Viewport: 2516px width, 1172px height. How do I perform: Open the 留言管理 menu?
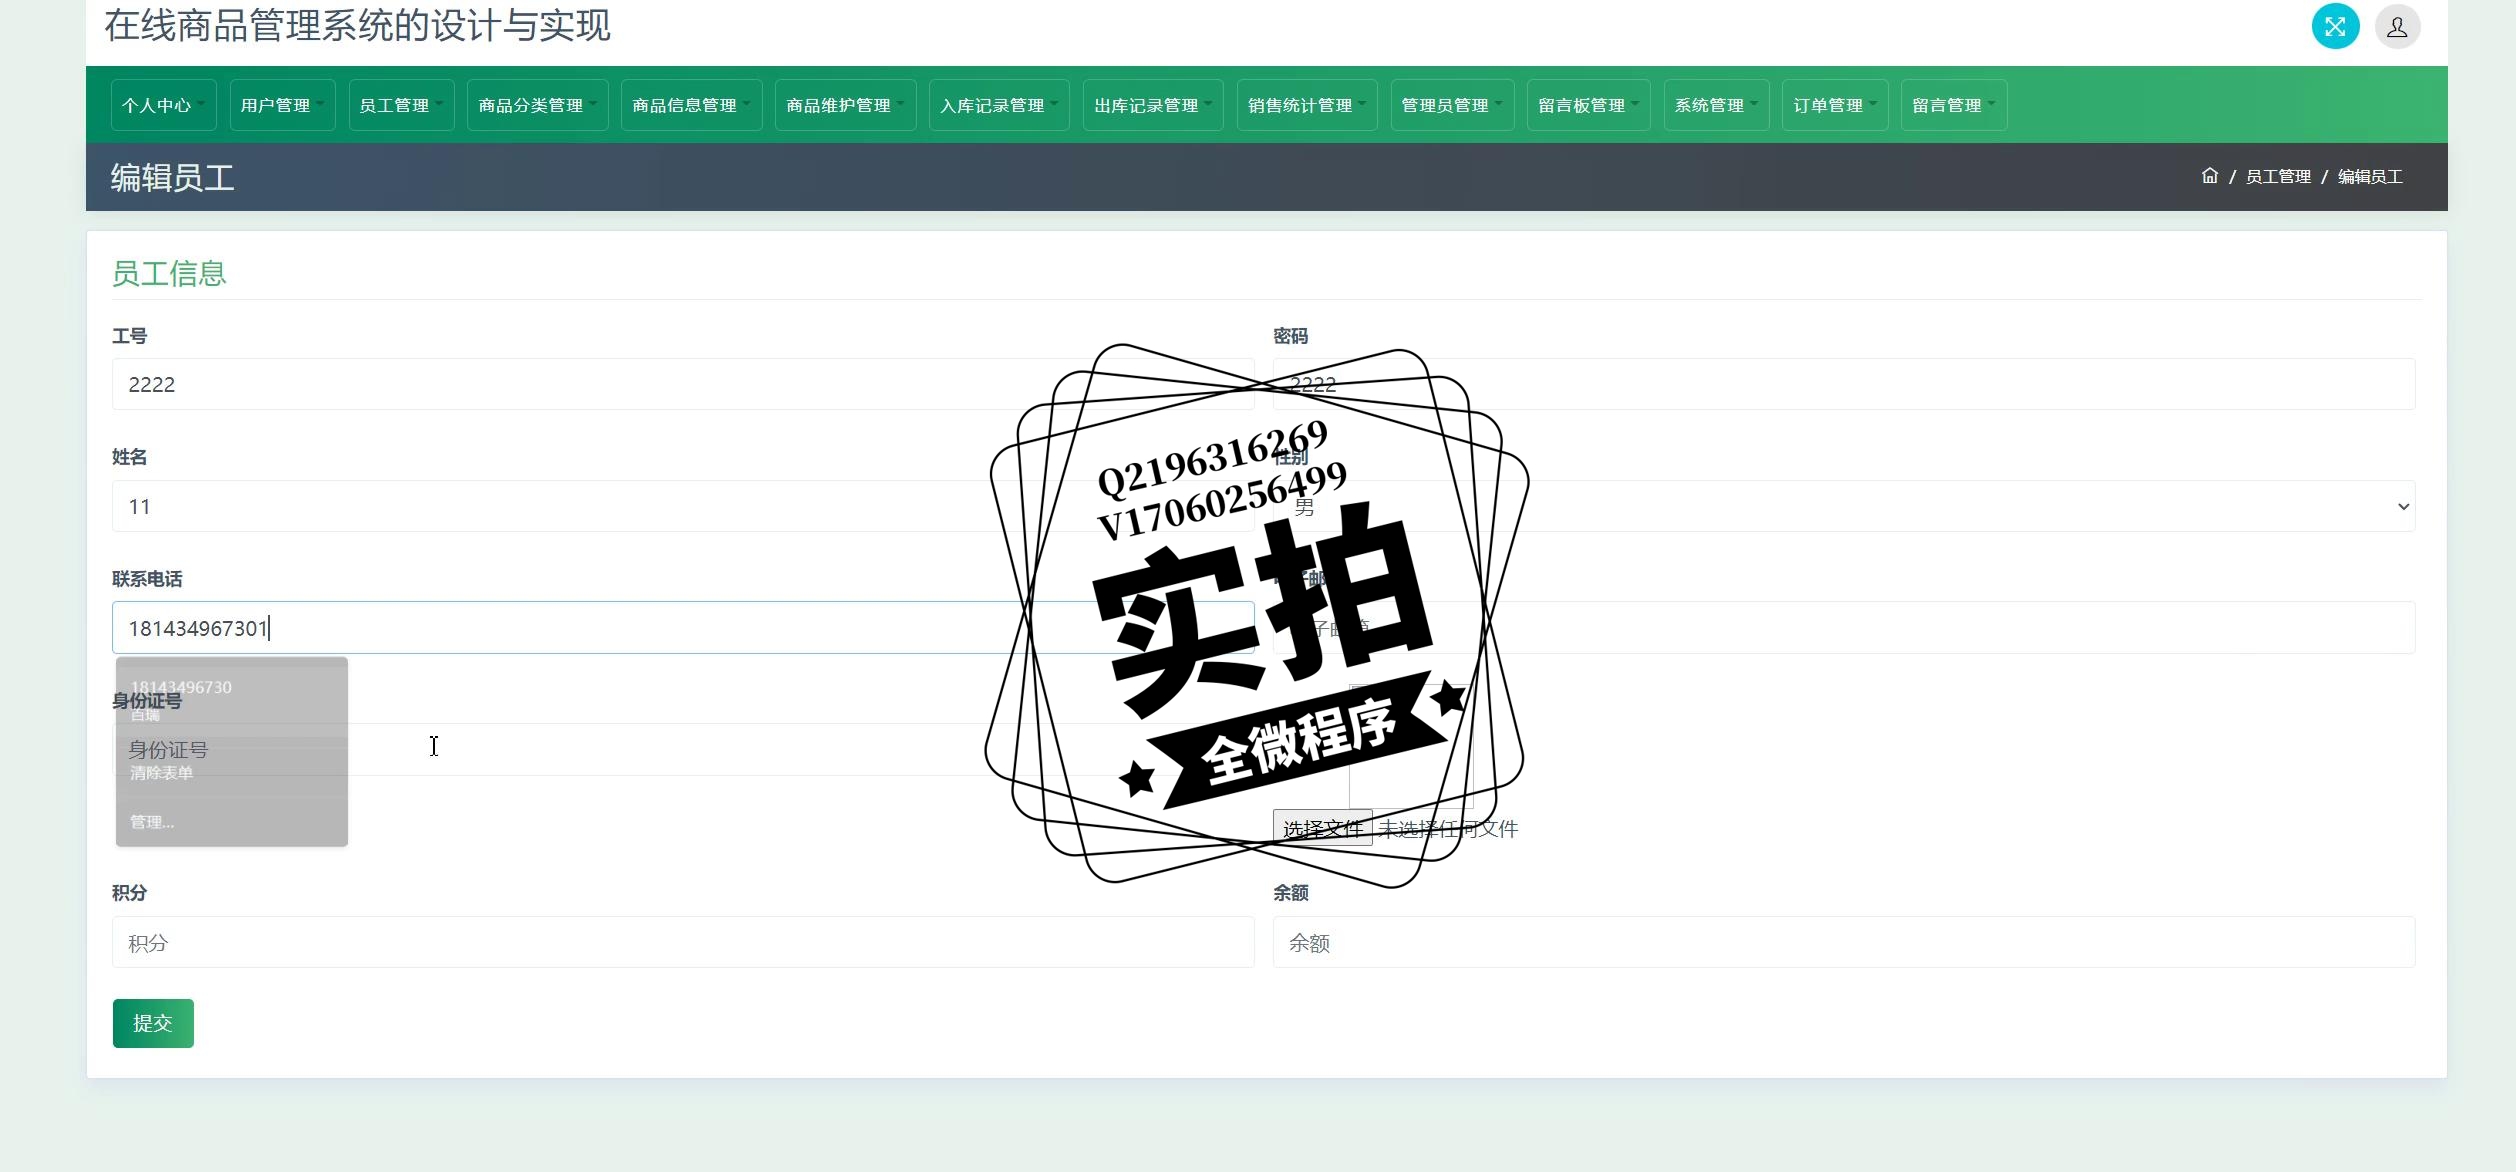coord(1954,105)
